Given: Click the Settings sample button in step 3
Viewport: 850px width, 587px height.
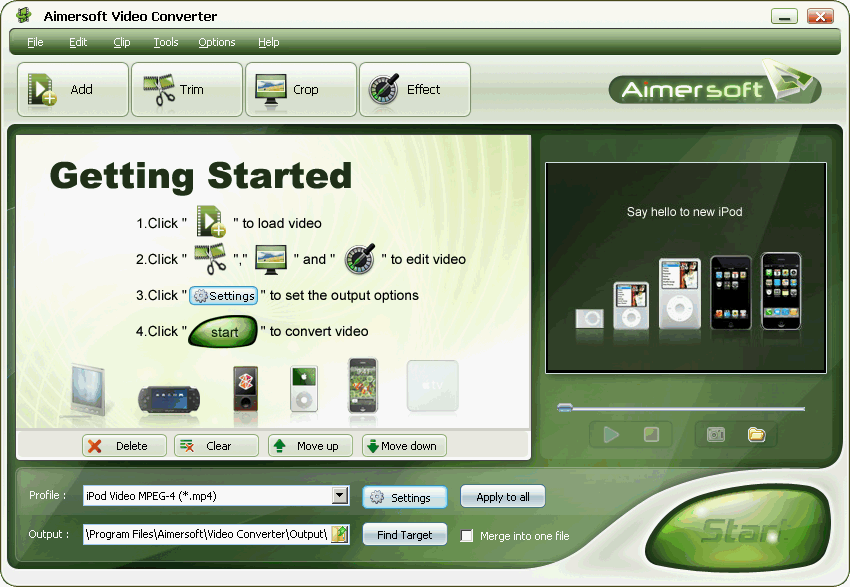Looking at the screenshot, I should (223, 295).
